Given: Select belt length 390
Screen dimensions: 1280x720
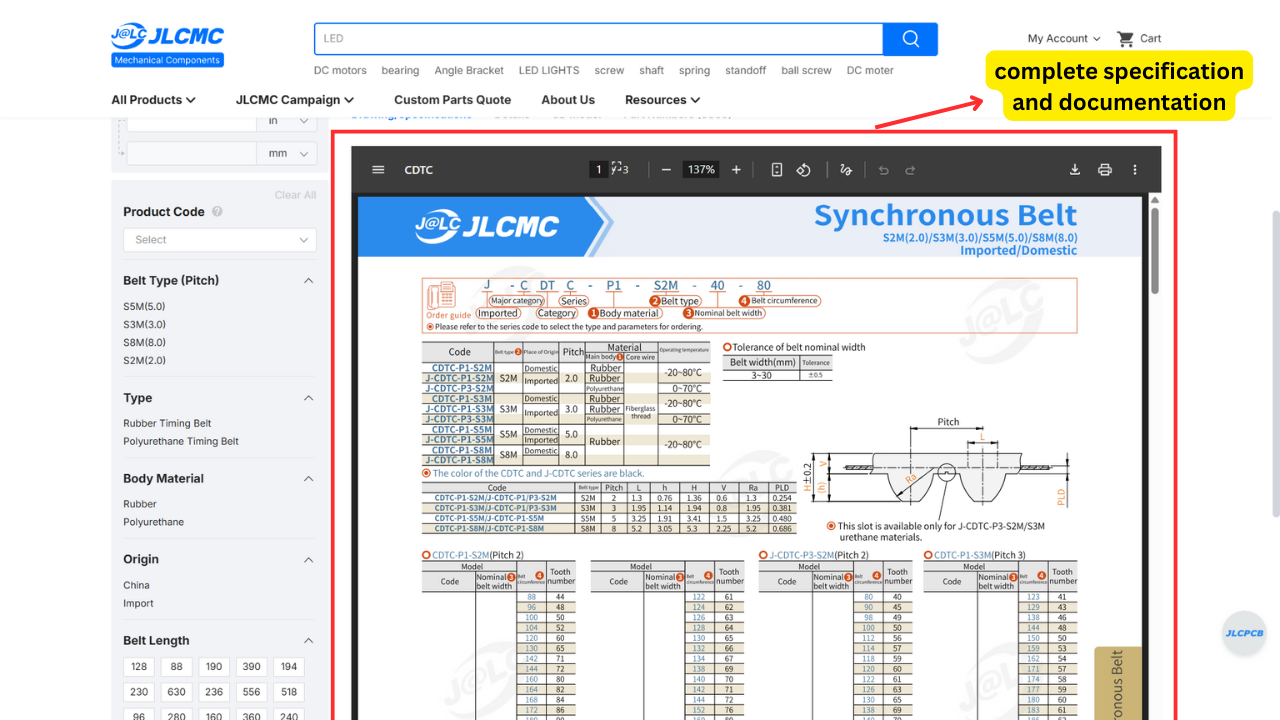Looking at the screenshot, I should [x=252, y=667].
